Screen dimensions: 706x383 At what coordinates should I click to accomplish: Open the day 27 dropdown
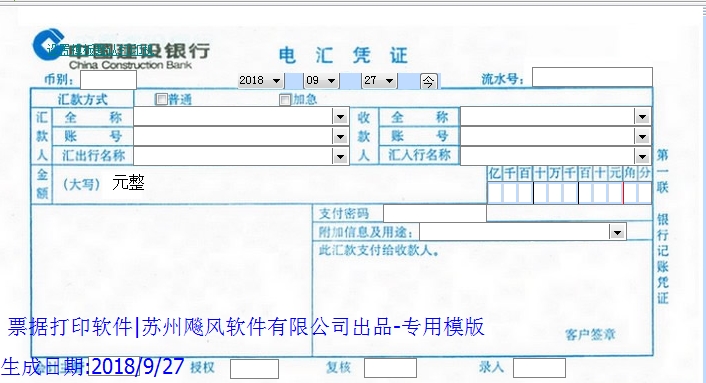tap(389, 81)
